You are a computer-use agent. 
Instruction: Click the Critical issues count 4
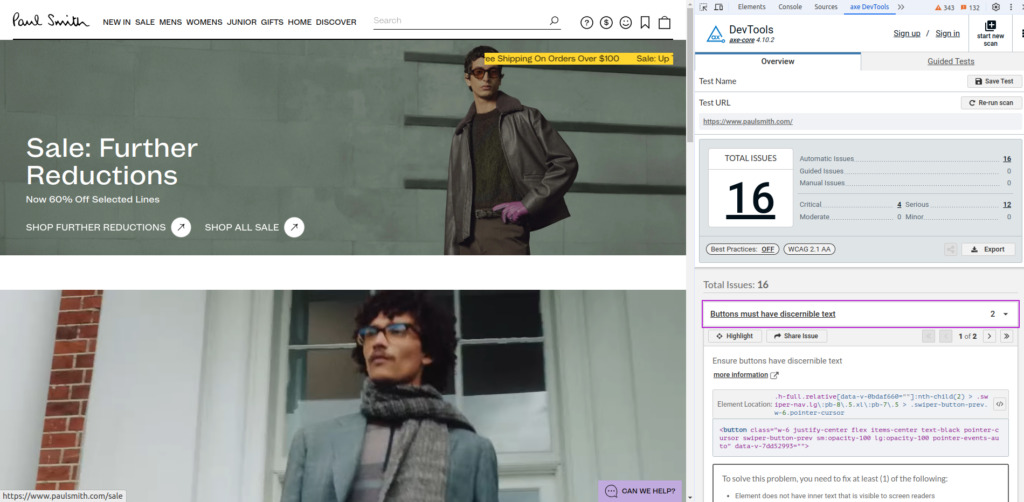899,205
